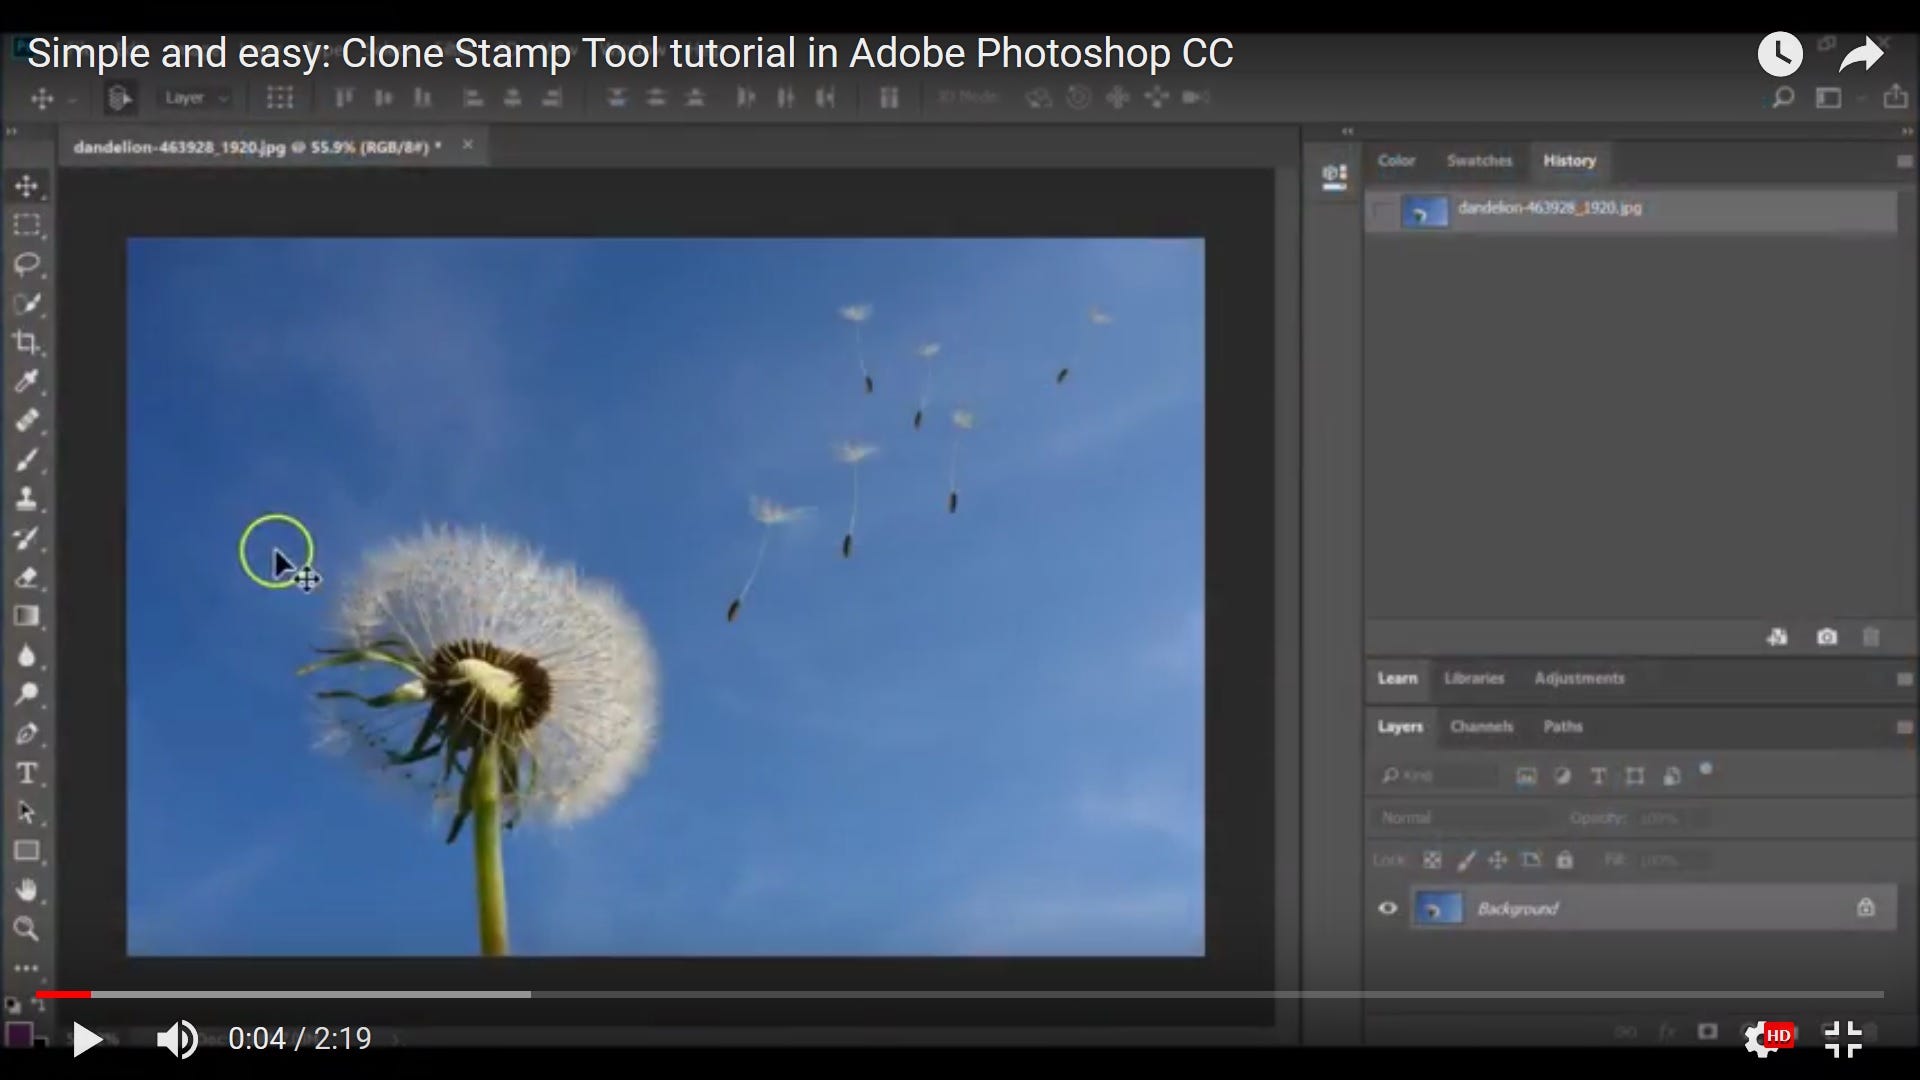Select the Lasso tool

coord(27,264)
